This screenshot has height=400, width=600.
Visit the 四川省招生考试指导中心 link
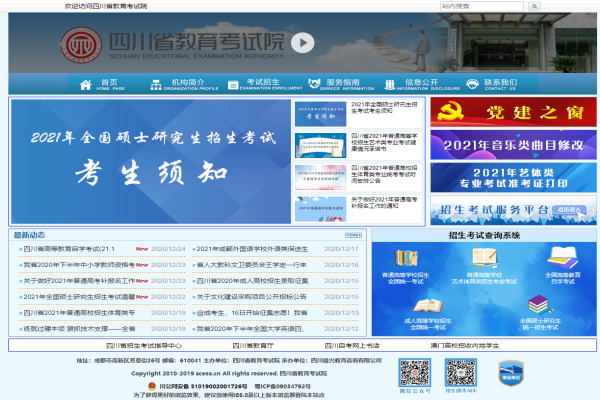pos(144,346)
